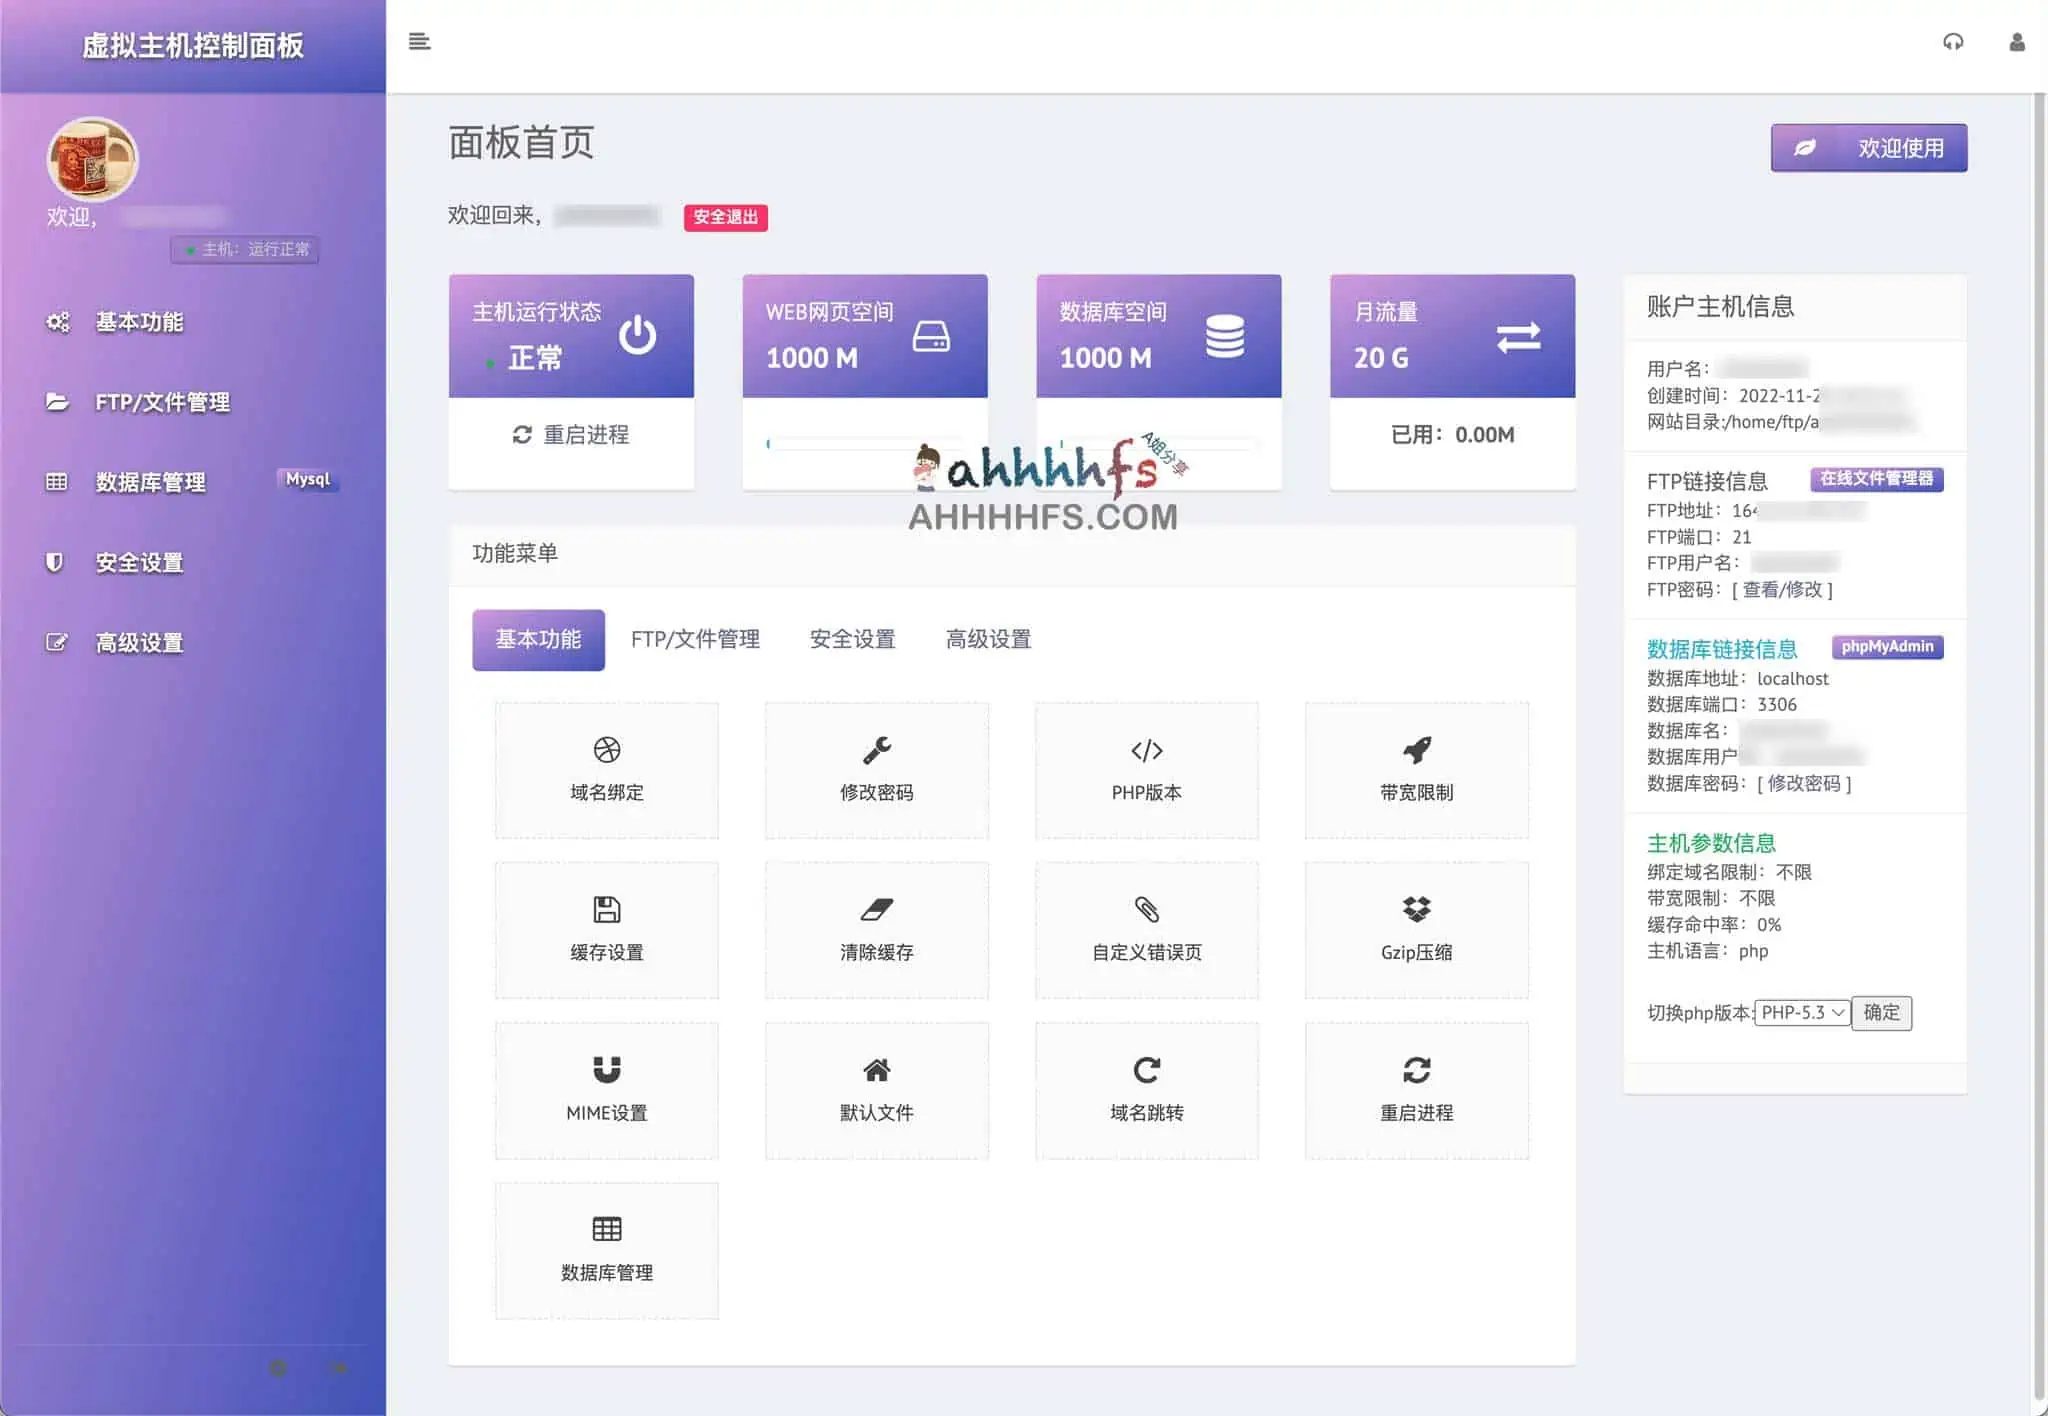Click the red 安全退出 button
This screenshot has width=2048, height=1416.
pyautogui.click(x=725, y=217)
